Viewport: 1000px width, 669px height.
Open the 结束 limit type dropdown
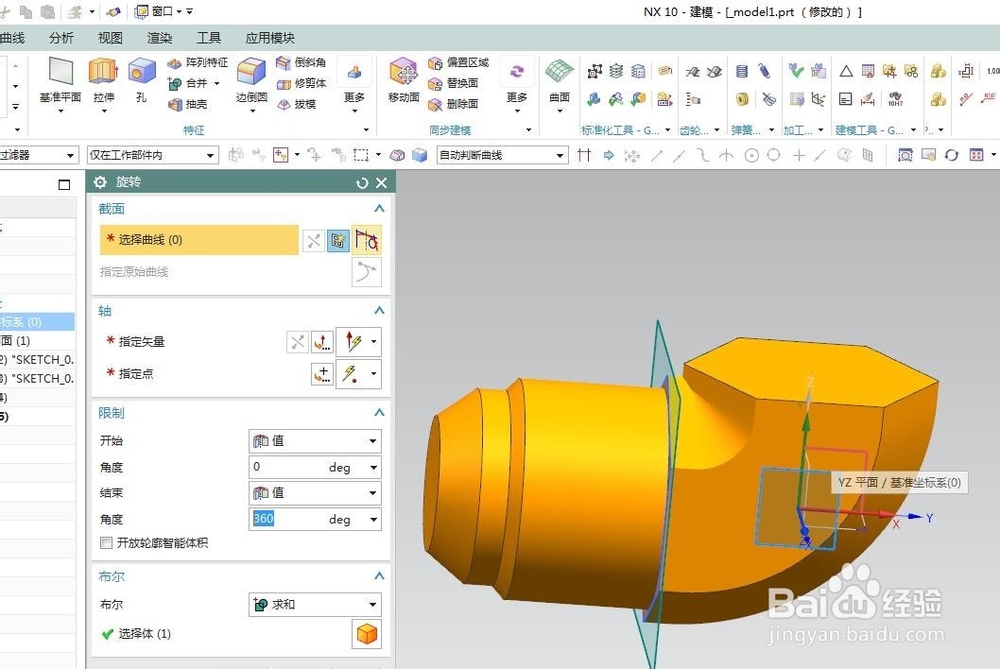point(315,493)
